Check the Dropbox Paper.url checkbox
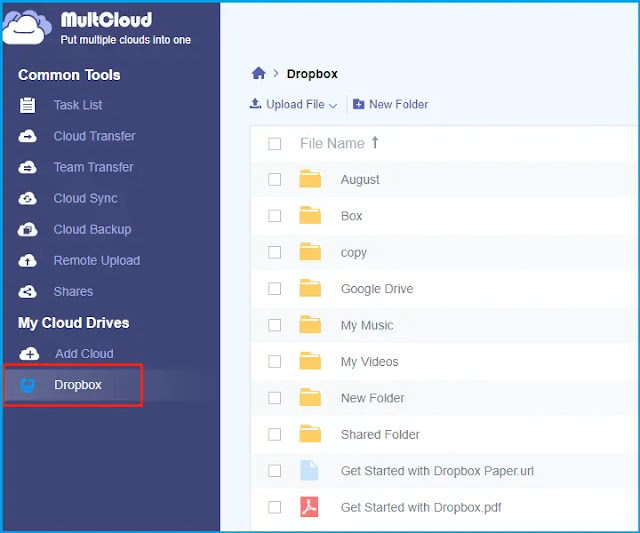Viewport: 640px width, 533px height. coord(274,471)
